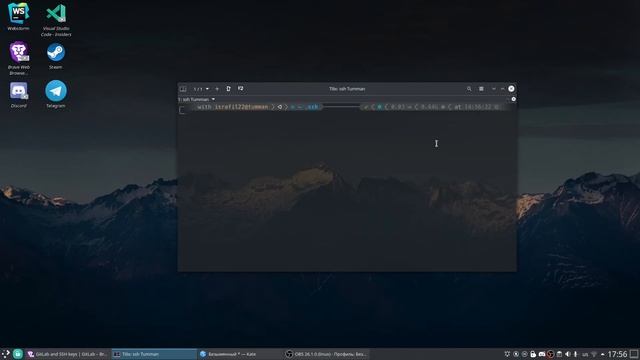Viewport: 640px width, 360px height.
Task: Switch to the Kate editor taskbar entry
Action: click(240, 354)
